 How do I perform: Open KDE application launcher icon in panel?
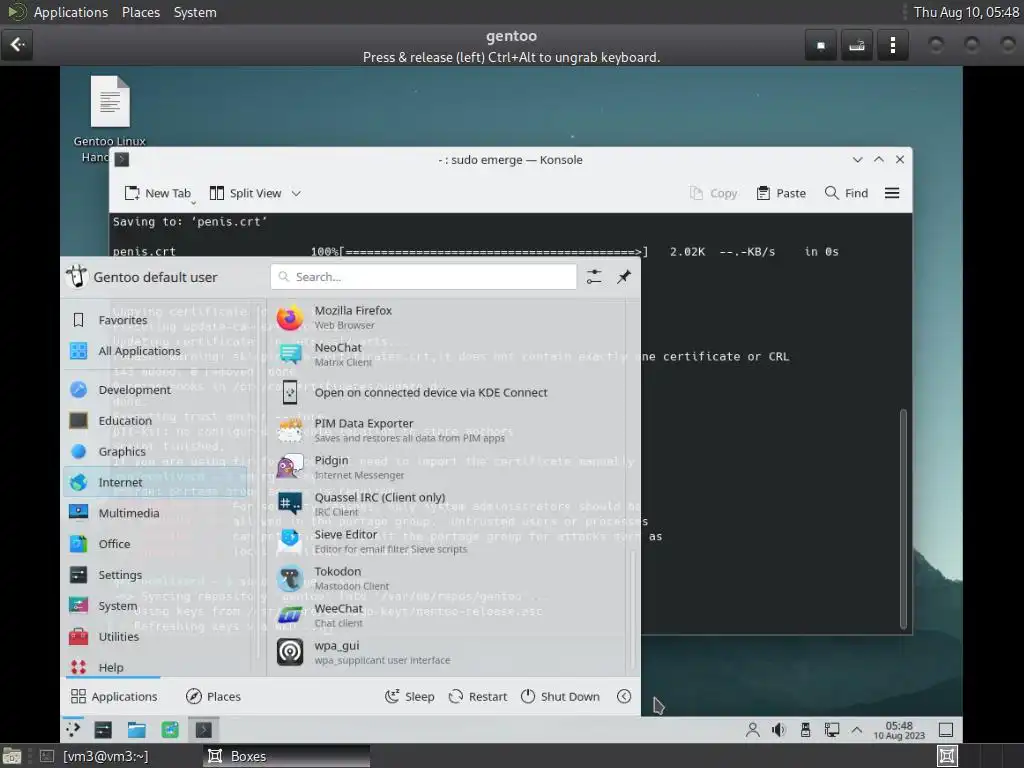pos(73,729)
